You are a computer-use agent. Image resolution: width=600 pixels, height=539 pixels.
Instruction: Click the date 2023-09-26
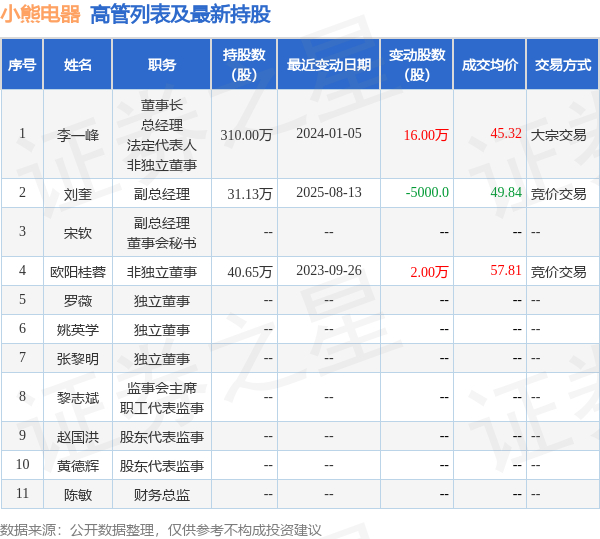coord(329,270)
